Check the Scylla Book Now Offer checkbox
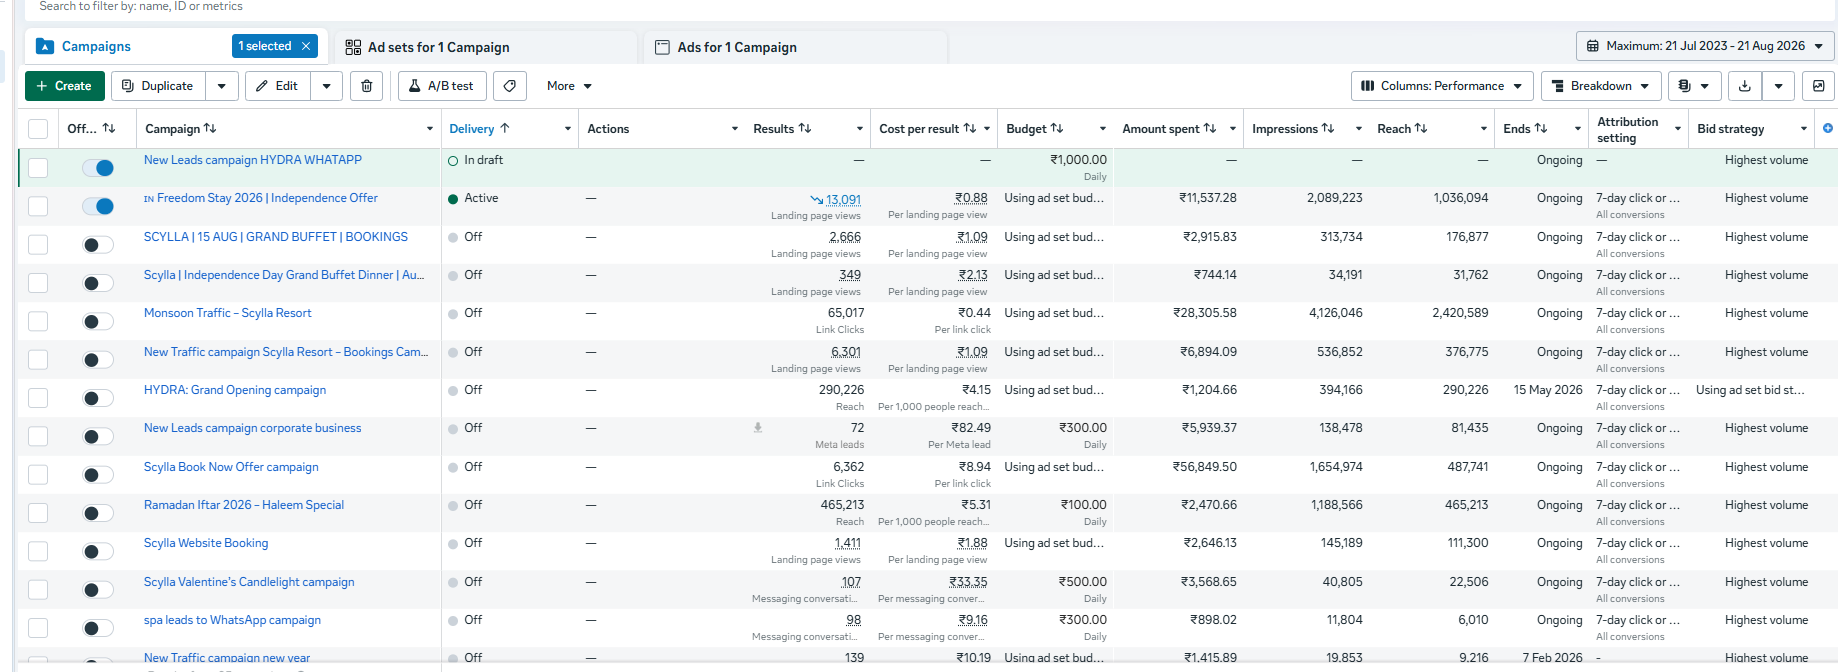1838x672 pixels. click(38, 475)
